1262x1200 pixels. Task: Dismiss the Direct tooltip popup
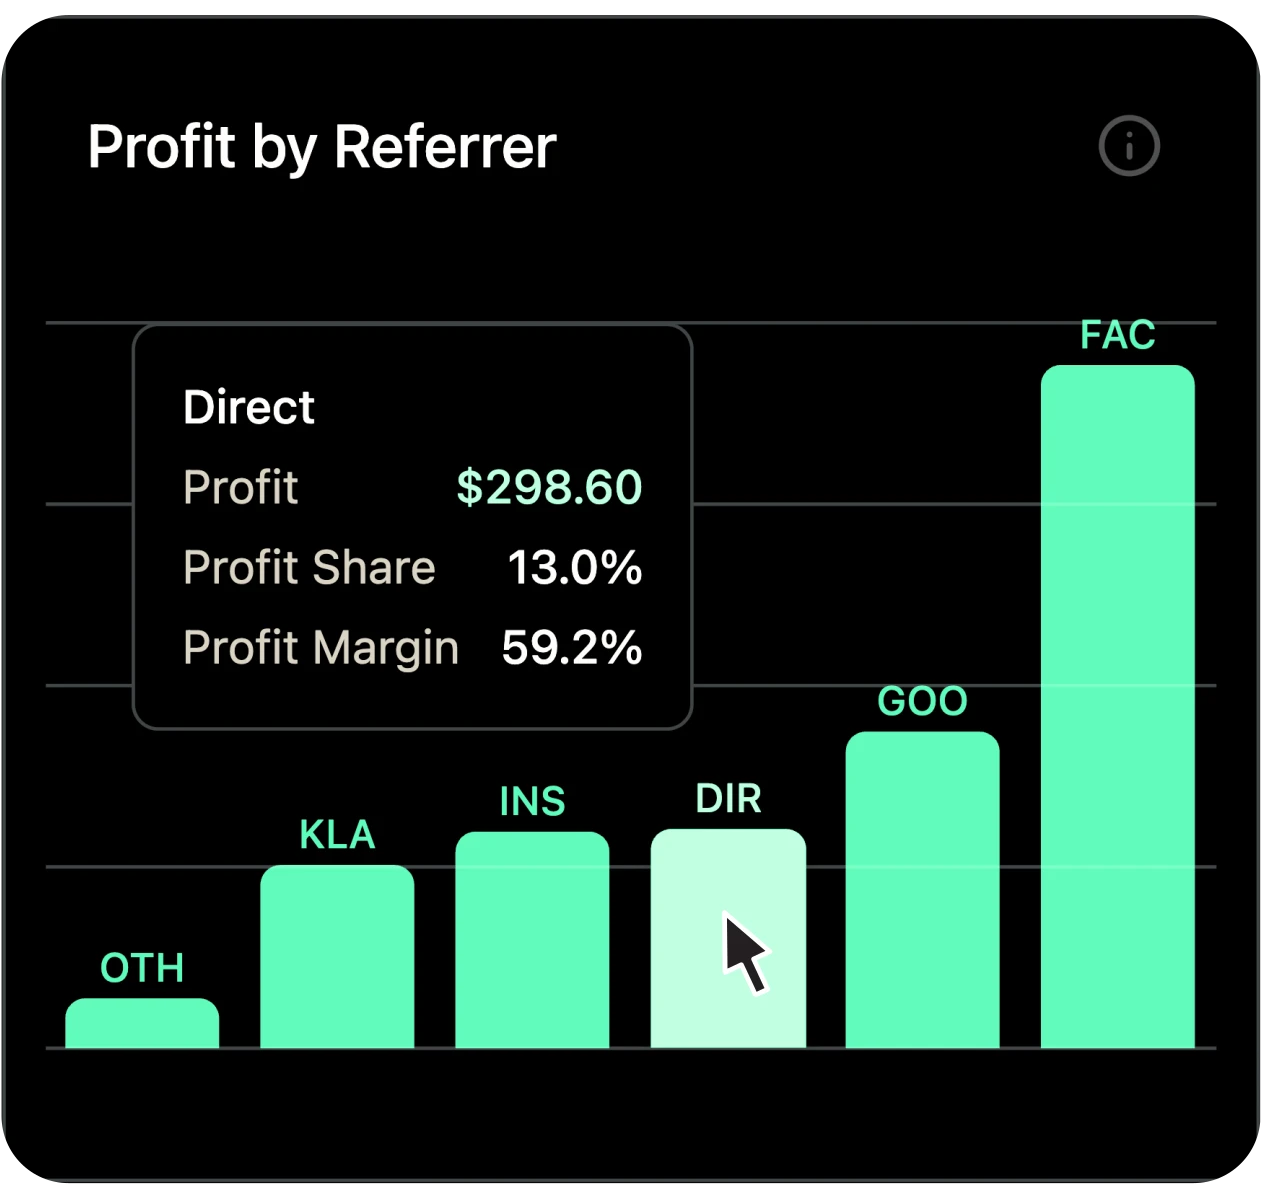pos(412,525)
